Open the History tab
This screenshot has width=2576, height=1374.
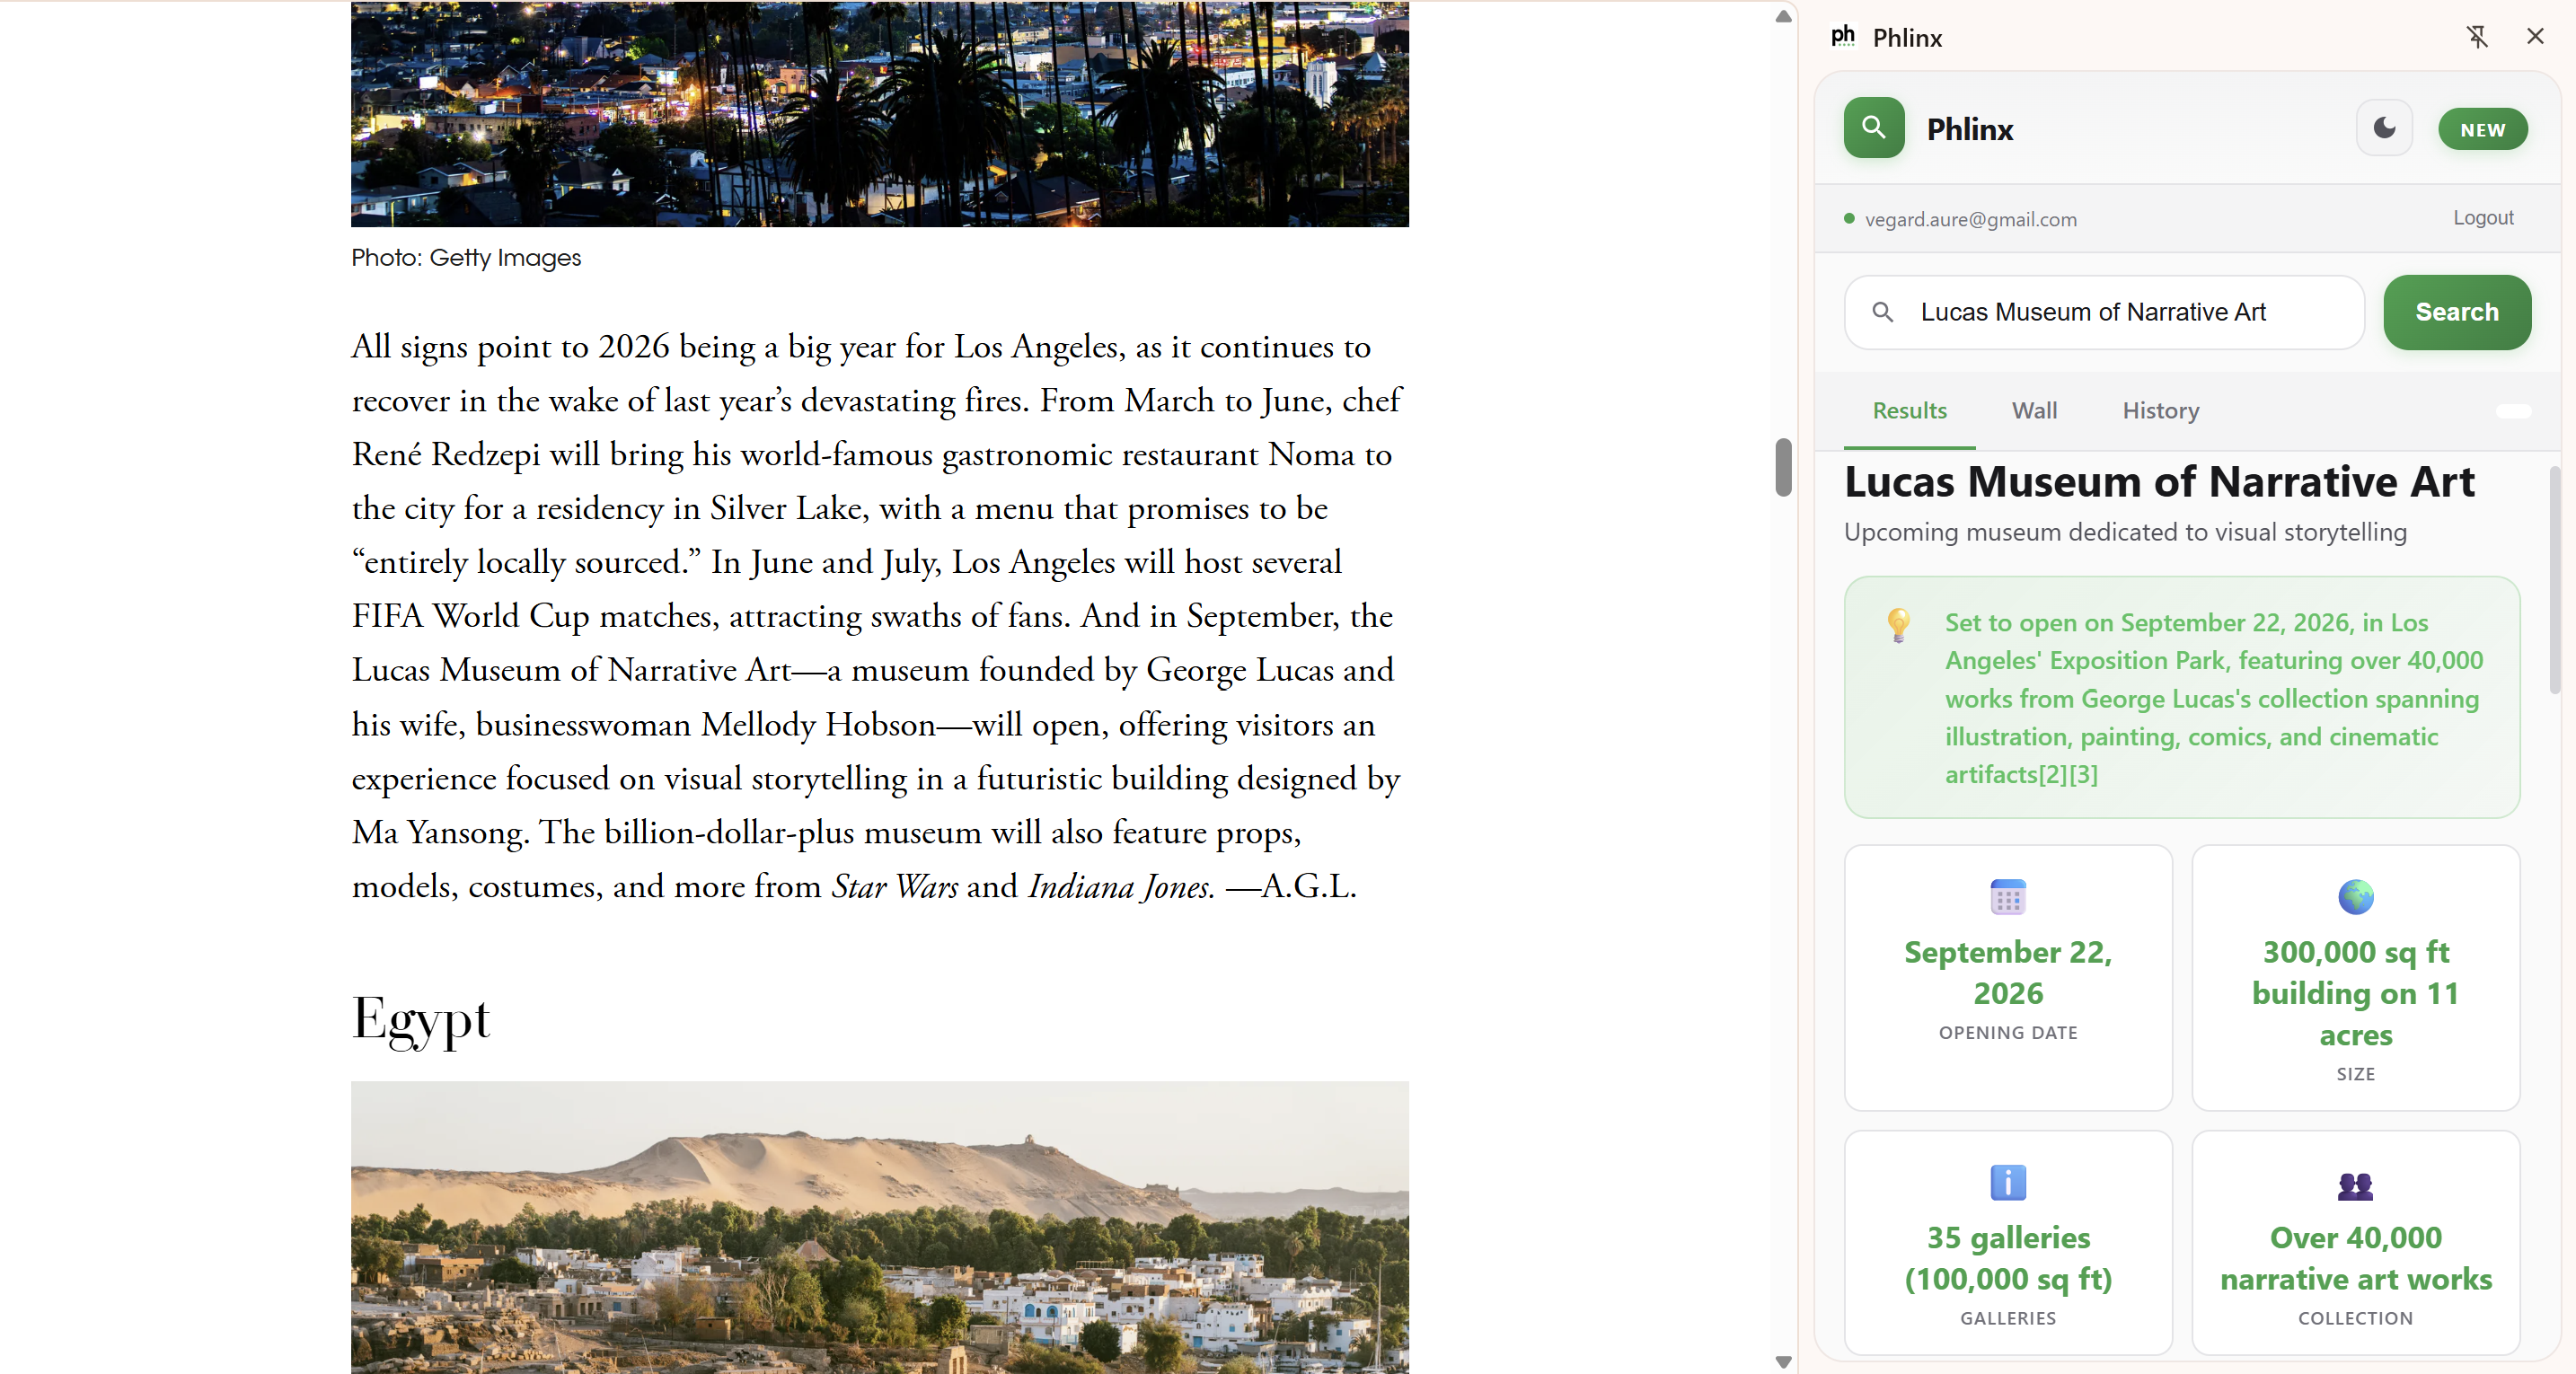click(2161, 410)
